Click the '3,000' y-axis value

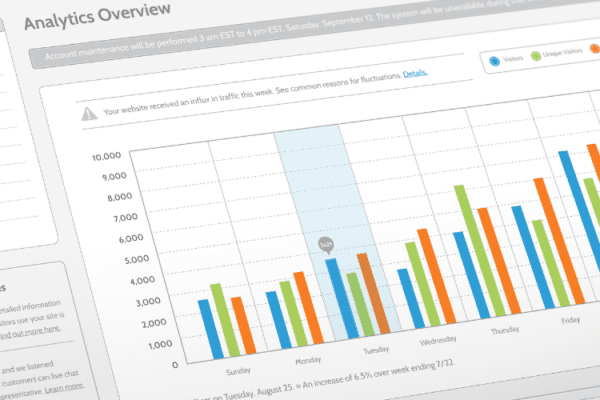pos(148,302)
